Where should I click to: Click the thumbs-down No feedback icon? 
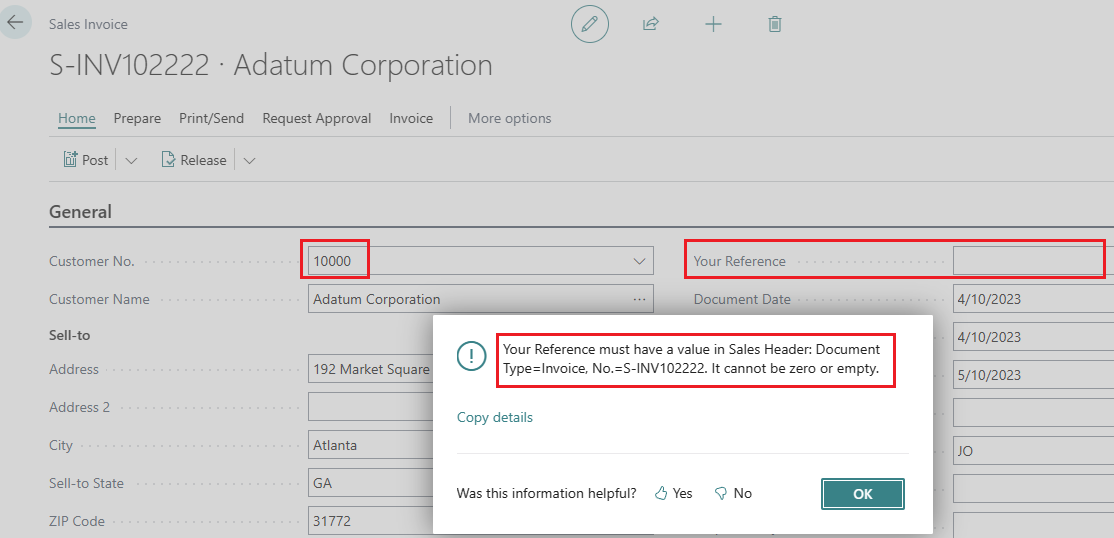(720, 493)
